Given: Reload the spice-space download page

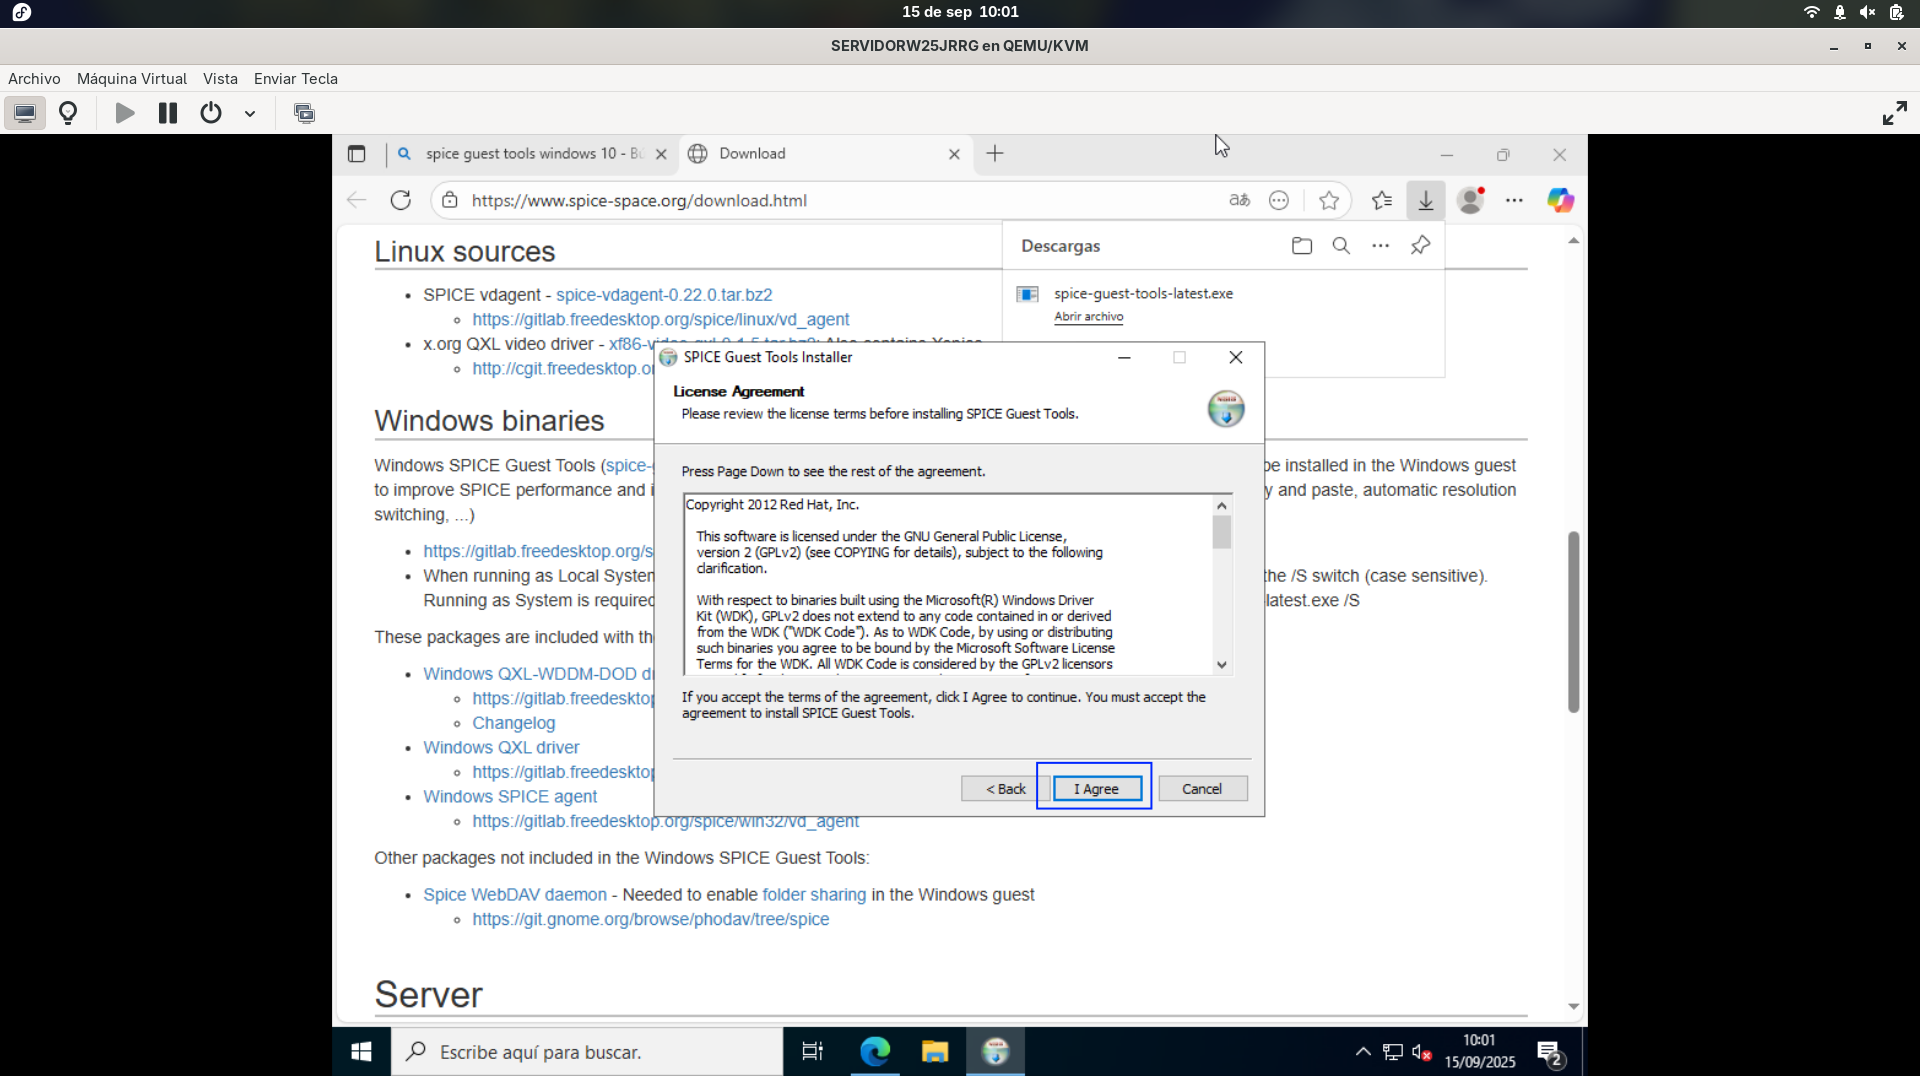Looking at the screenshot, I should click(401, 200).
